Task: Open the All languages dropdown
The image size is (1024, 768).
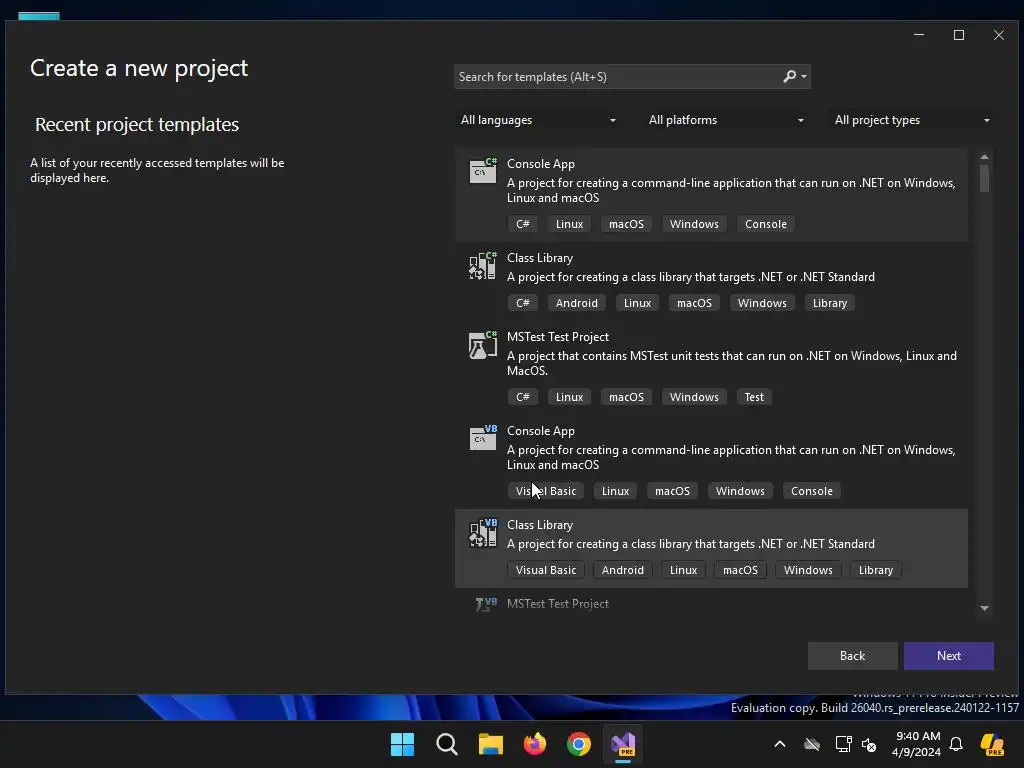Action: 538,120
